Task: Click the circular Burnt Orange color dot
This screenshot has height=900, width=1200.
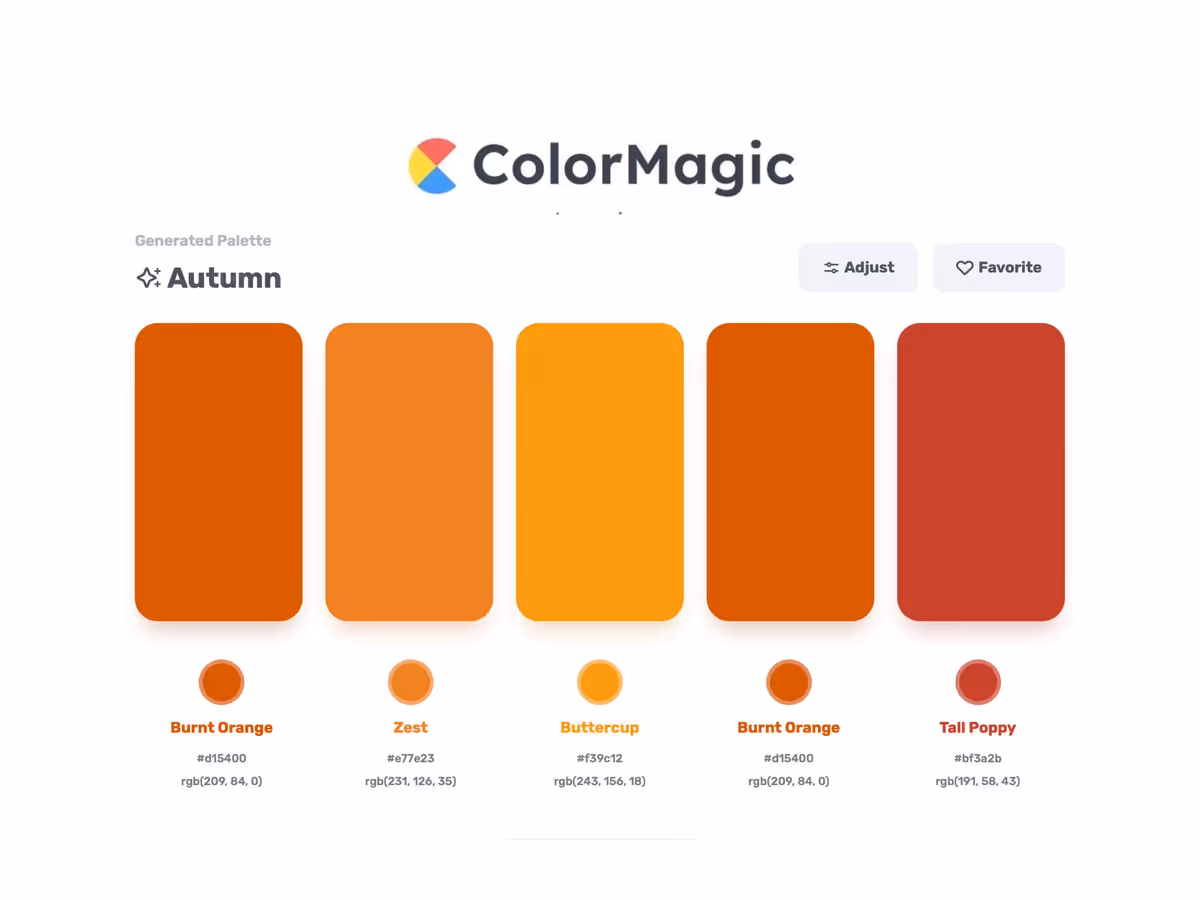Action: point(221,681)
